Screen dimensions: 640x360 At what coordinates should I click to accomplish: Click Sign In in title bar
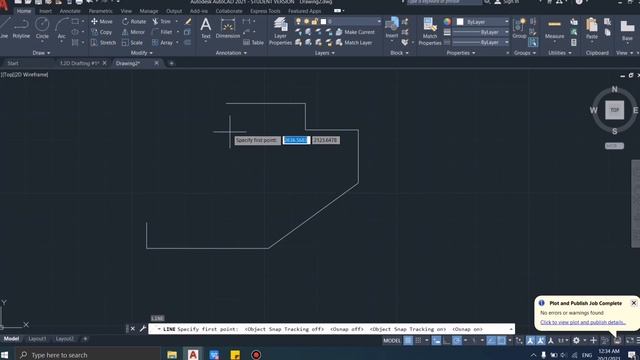507,2
